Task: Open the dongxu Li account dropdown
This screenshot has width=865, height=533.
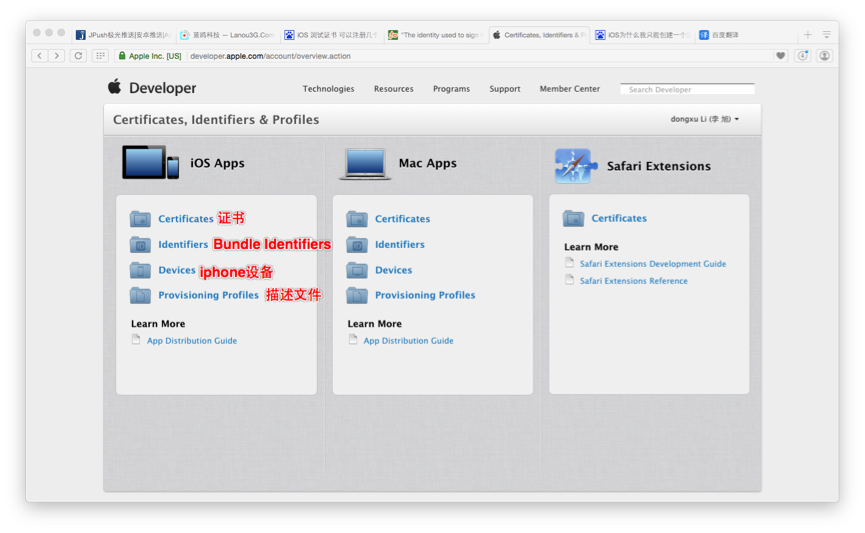Action: 704,119
